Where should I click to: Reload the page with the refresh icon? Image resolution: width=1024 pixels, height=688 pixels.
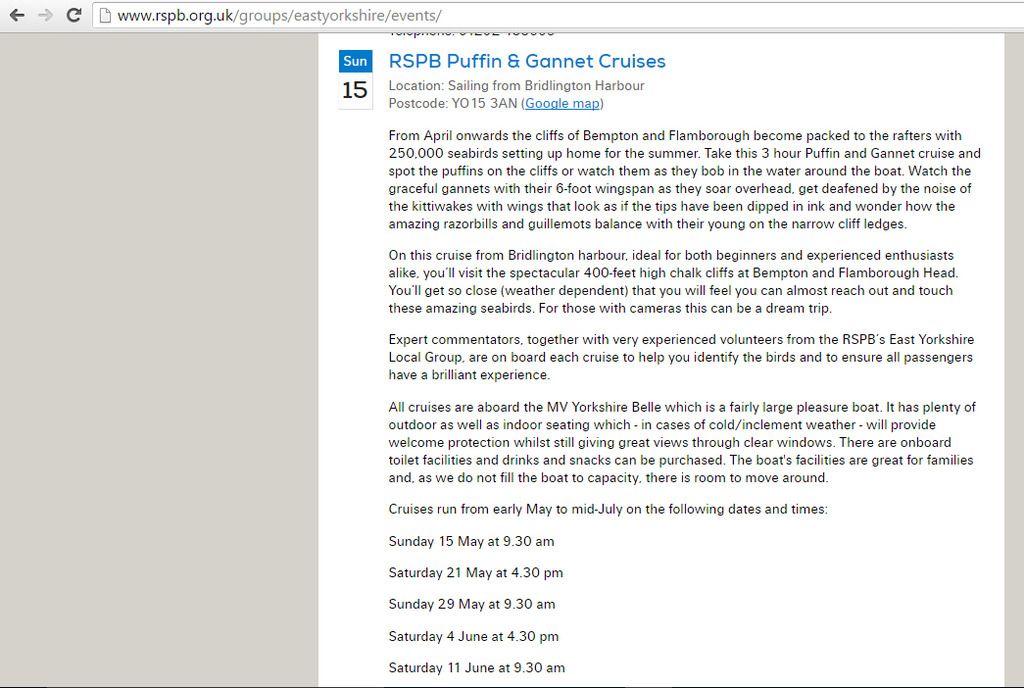(x=74, y=15)
